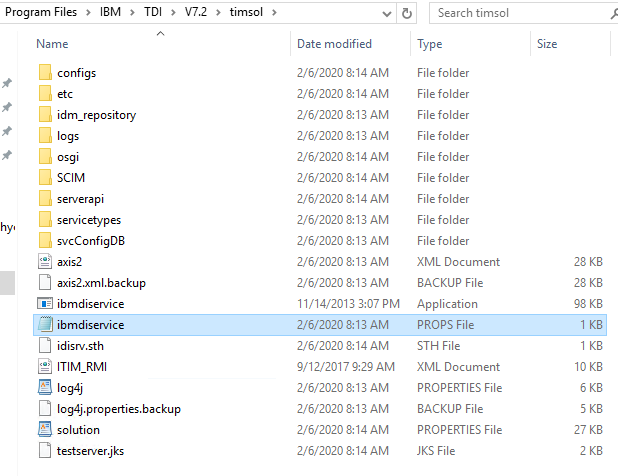Click the axis2 XML document icon
Screen dimensions: 618x476
coord(45,261)
